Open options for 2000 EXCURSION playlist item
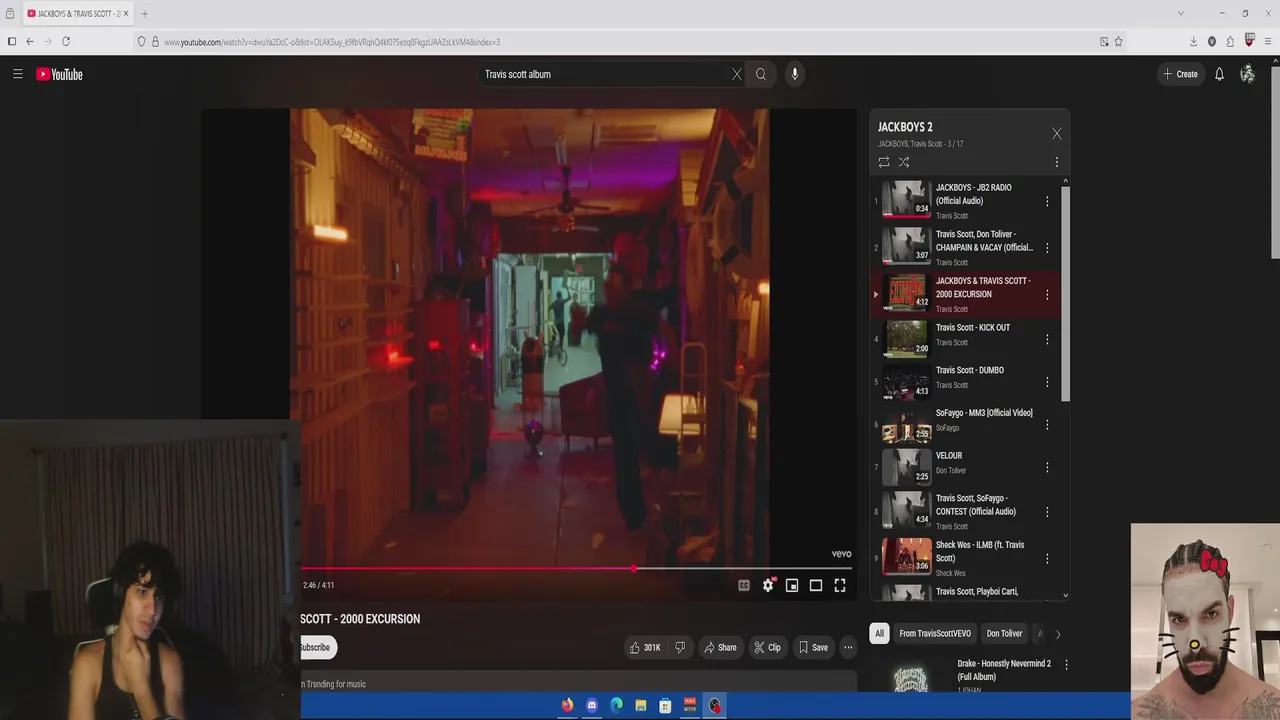This screenshot has width=1280, height=720. (1047, 295)
